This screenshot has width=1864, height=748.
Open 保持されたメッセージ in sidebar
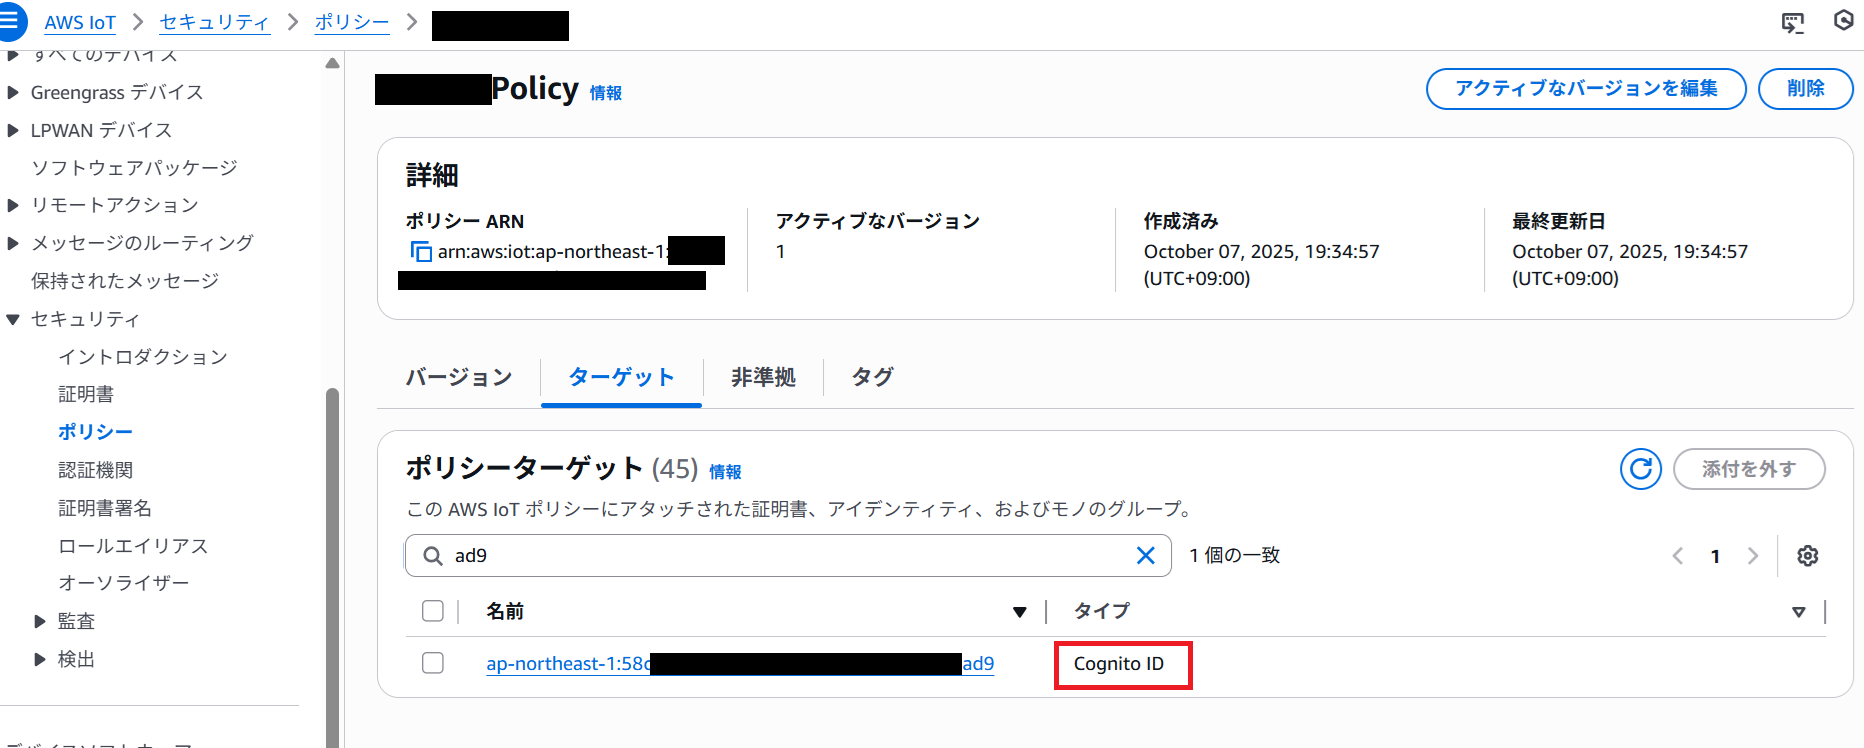[x=125, y=281]
